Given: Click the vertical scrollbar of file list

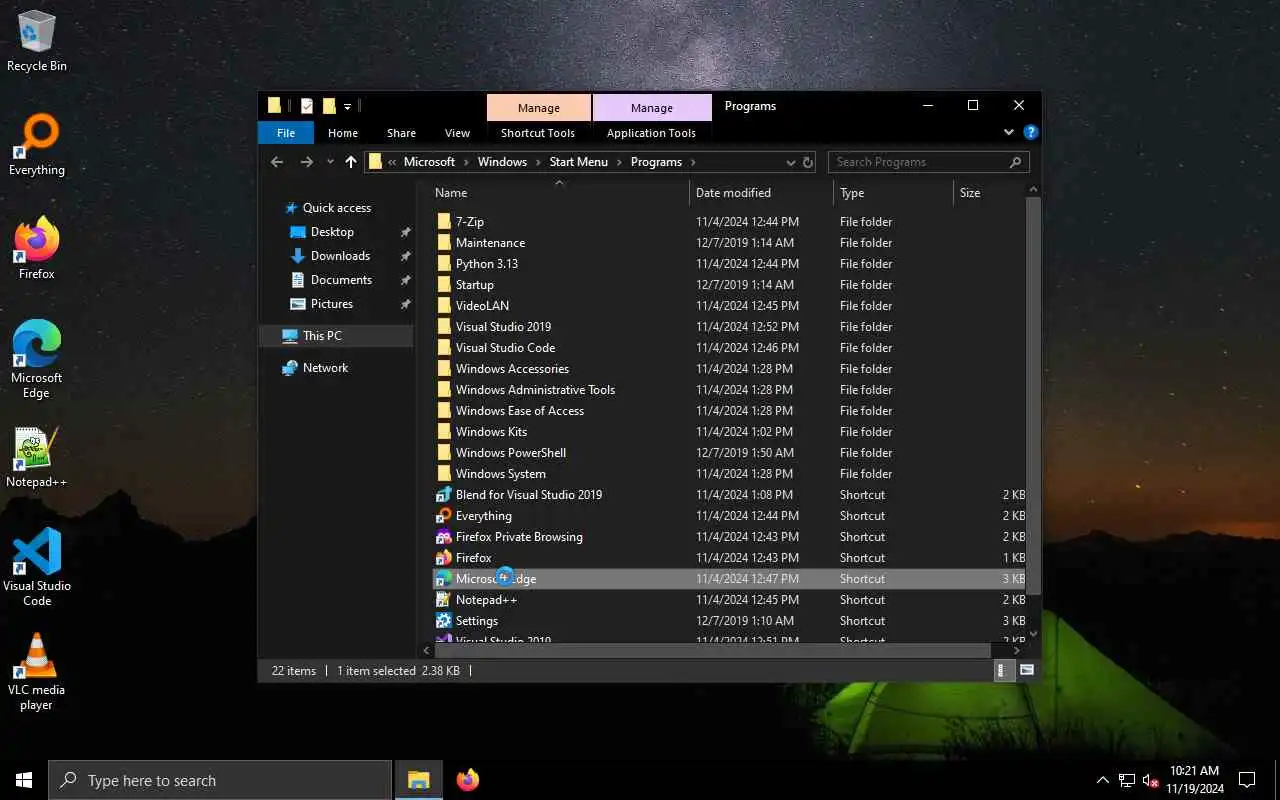Looking at the screenshot, I should tap(1034, 395).
